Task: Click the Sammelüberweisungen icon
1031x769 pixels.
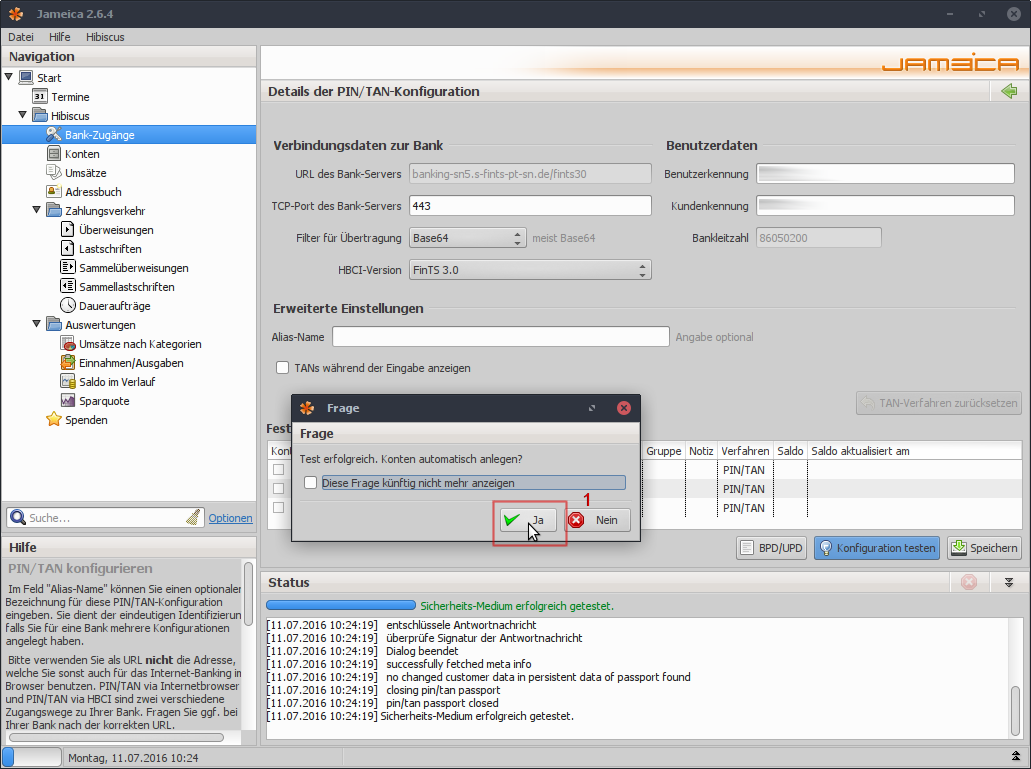Action: 67,268
